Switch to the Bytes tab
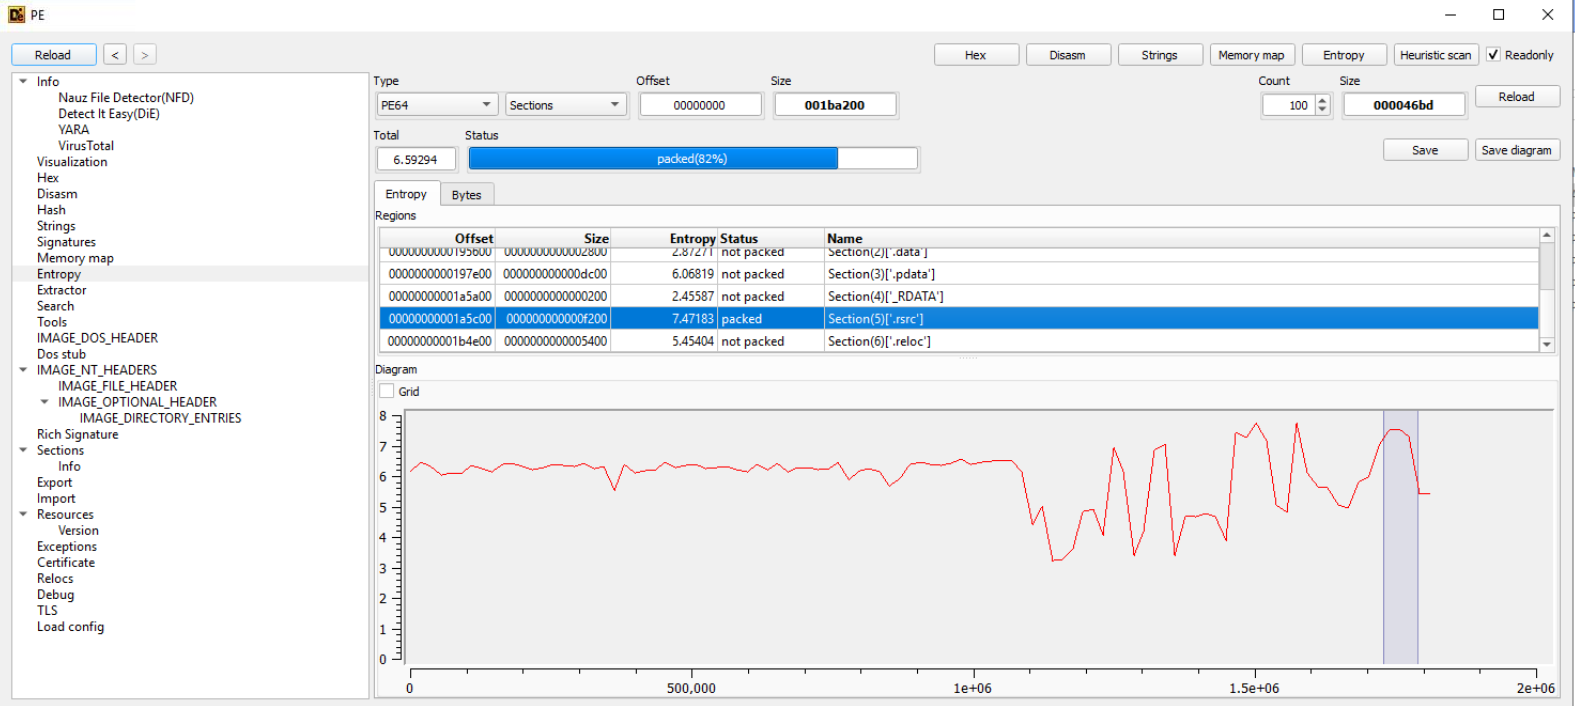This screenshot has height=706, width=1575. tap(466, 195)
